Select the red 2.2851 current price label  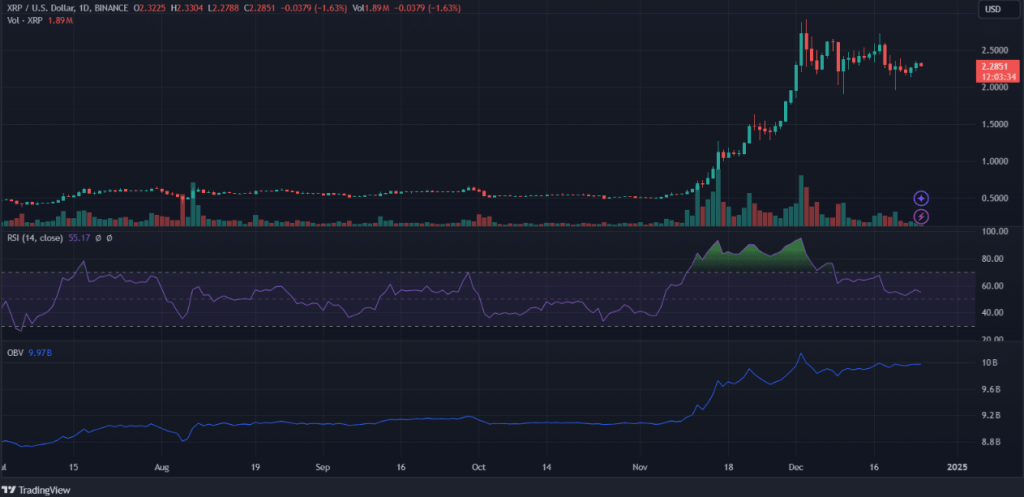997,71
